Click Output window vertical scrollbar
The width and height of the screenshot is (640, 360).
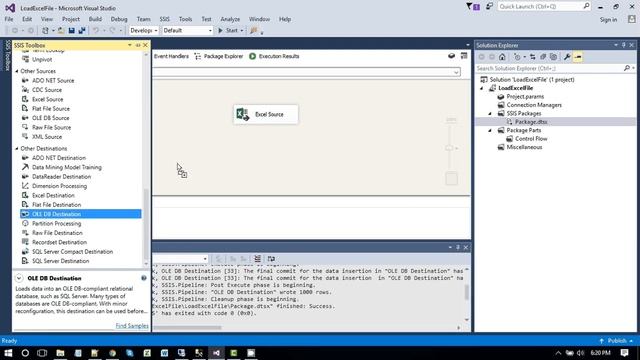[467, 292]
